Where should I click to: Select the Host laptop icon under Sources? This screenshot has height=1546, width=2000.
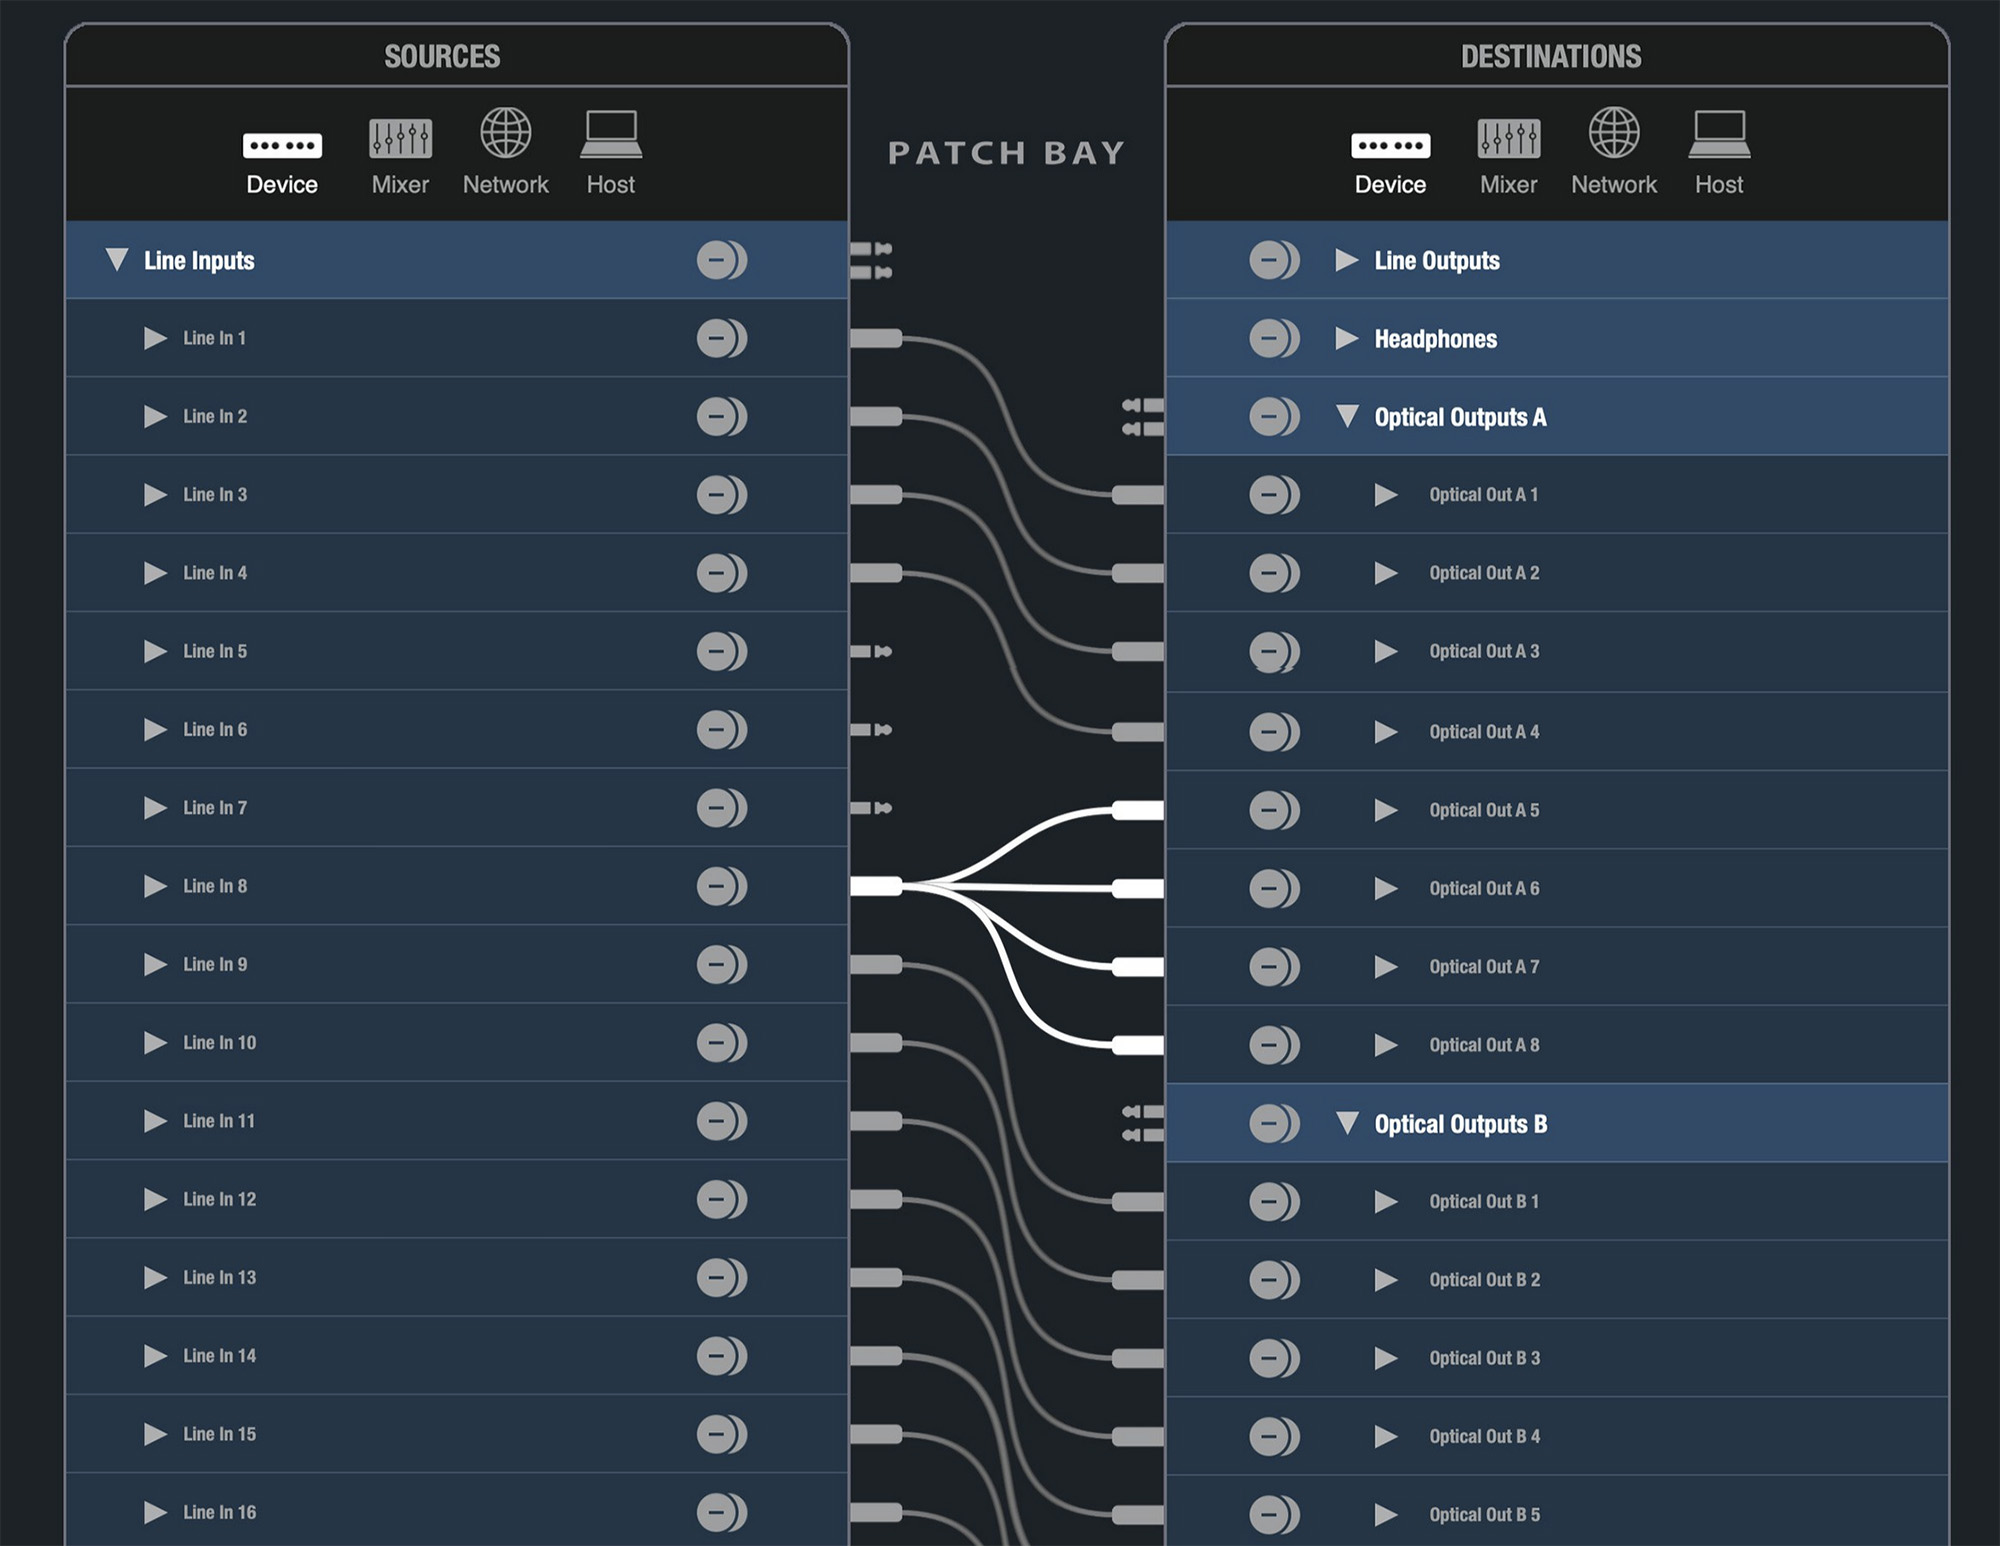(x=611, y=134)
